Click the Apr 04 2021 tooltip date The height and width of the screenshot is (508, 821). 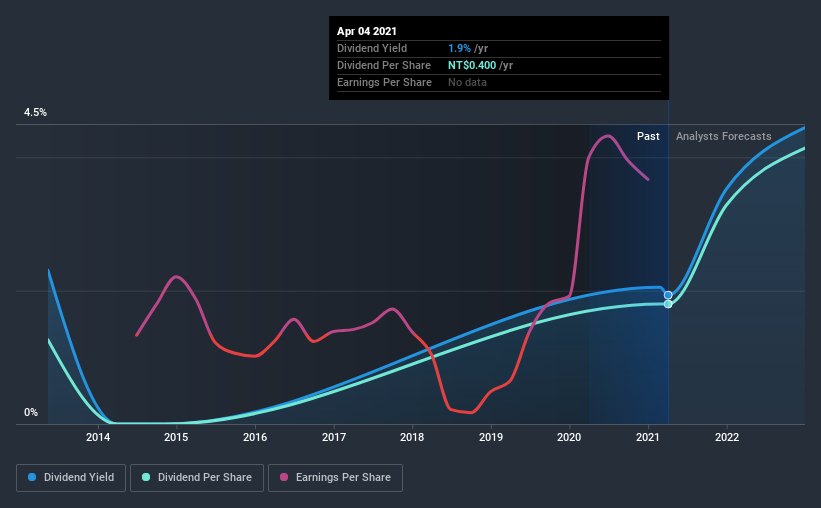coord(367,31)
